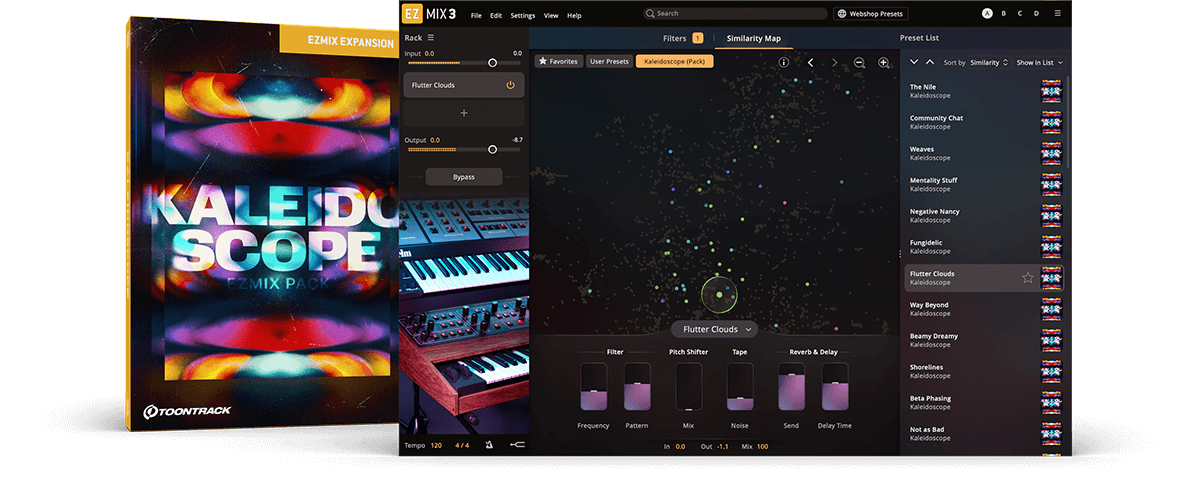Select Community Chat preset
This screenshot has height=488, width=1200.
[x=984, y=123]
